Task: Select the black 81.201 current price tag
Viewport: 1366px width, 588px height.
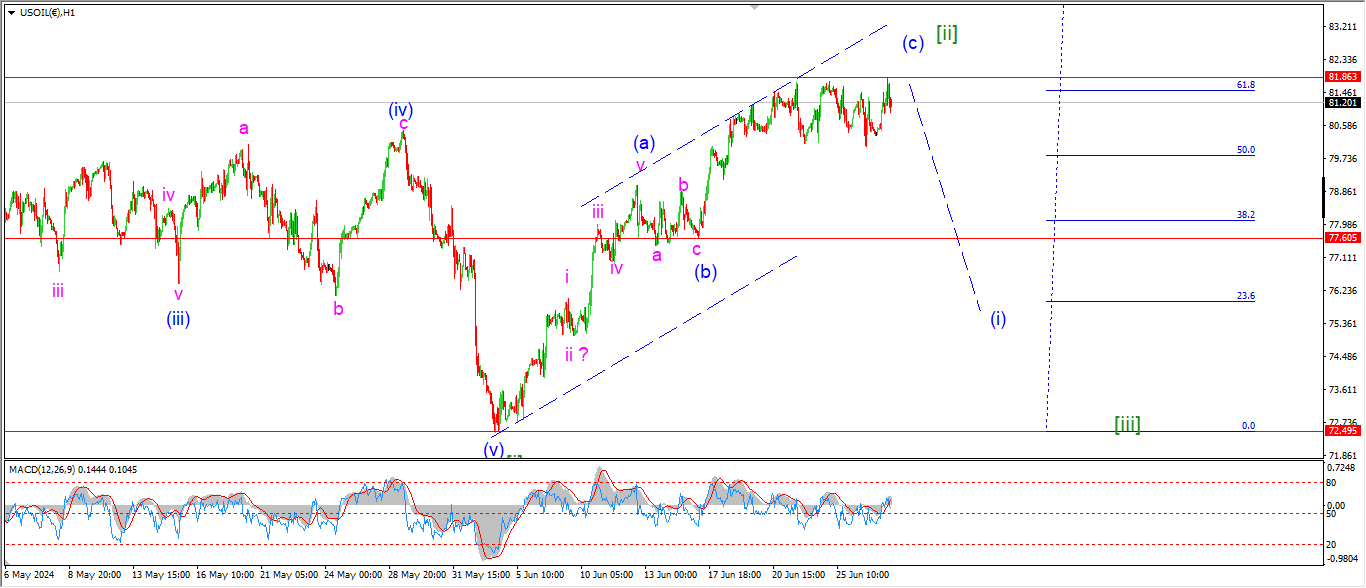Action: pos(1341,103)
